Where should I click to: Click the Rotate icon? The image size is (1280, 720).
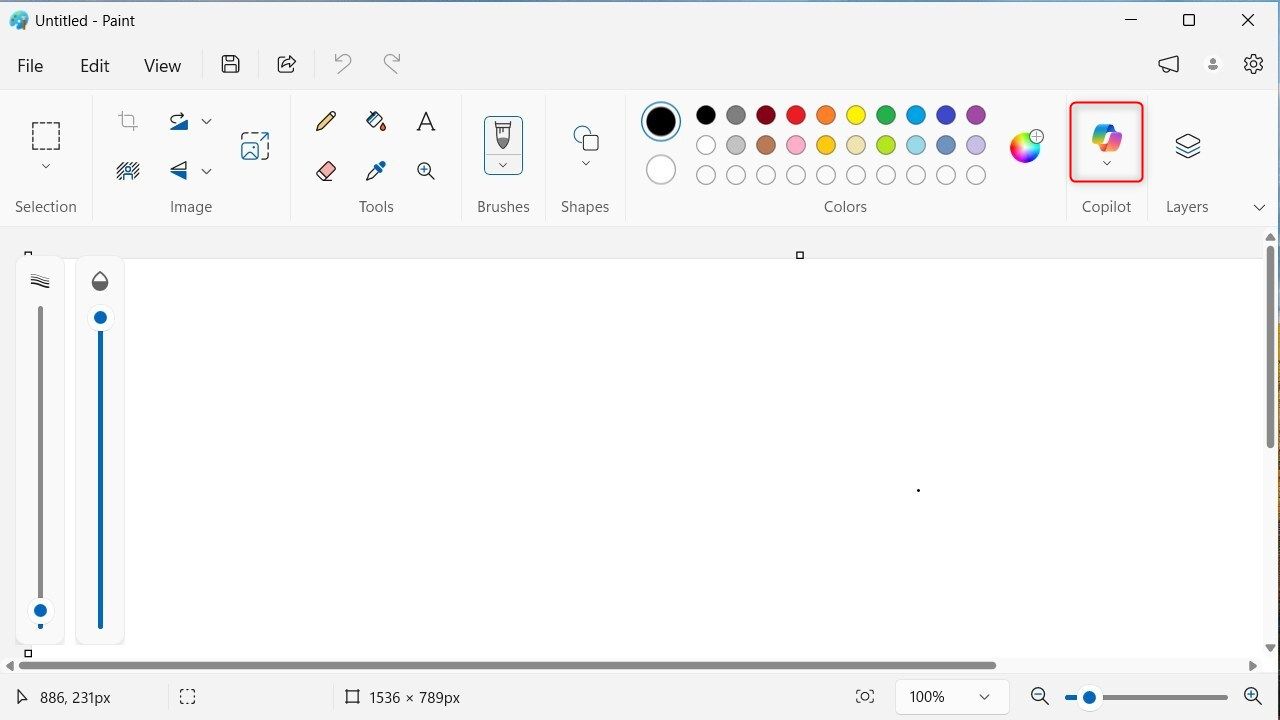point(179,121)
